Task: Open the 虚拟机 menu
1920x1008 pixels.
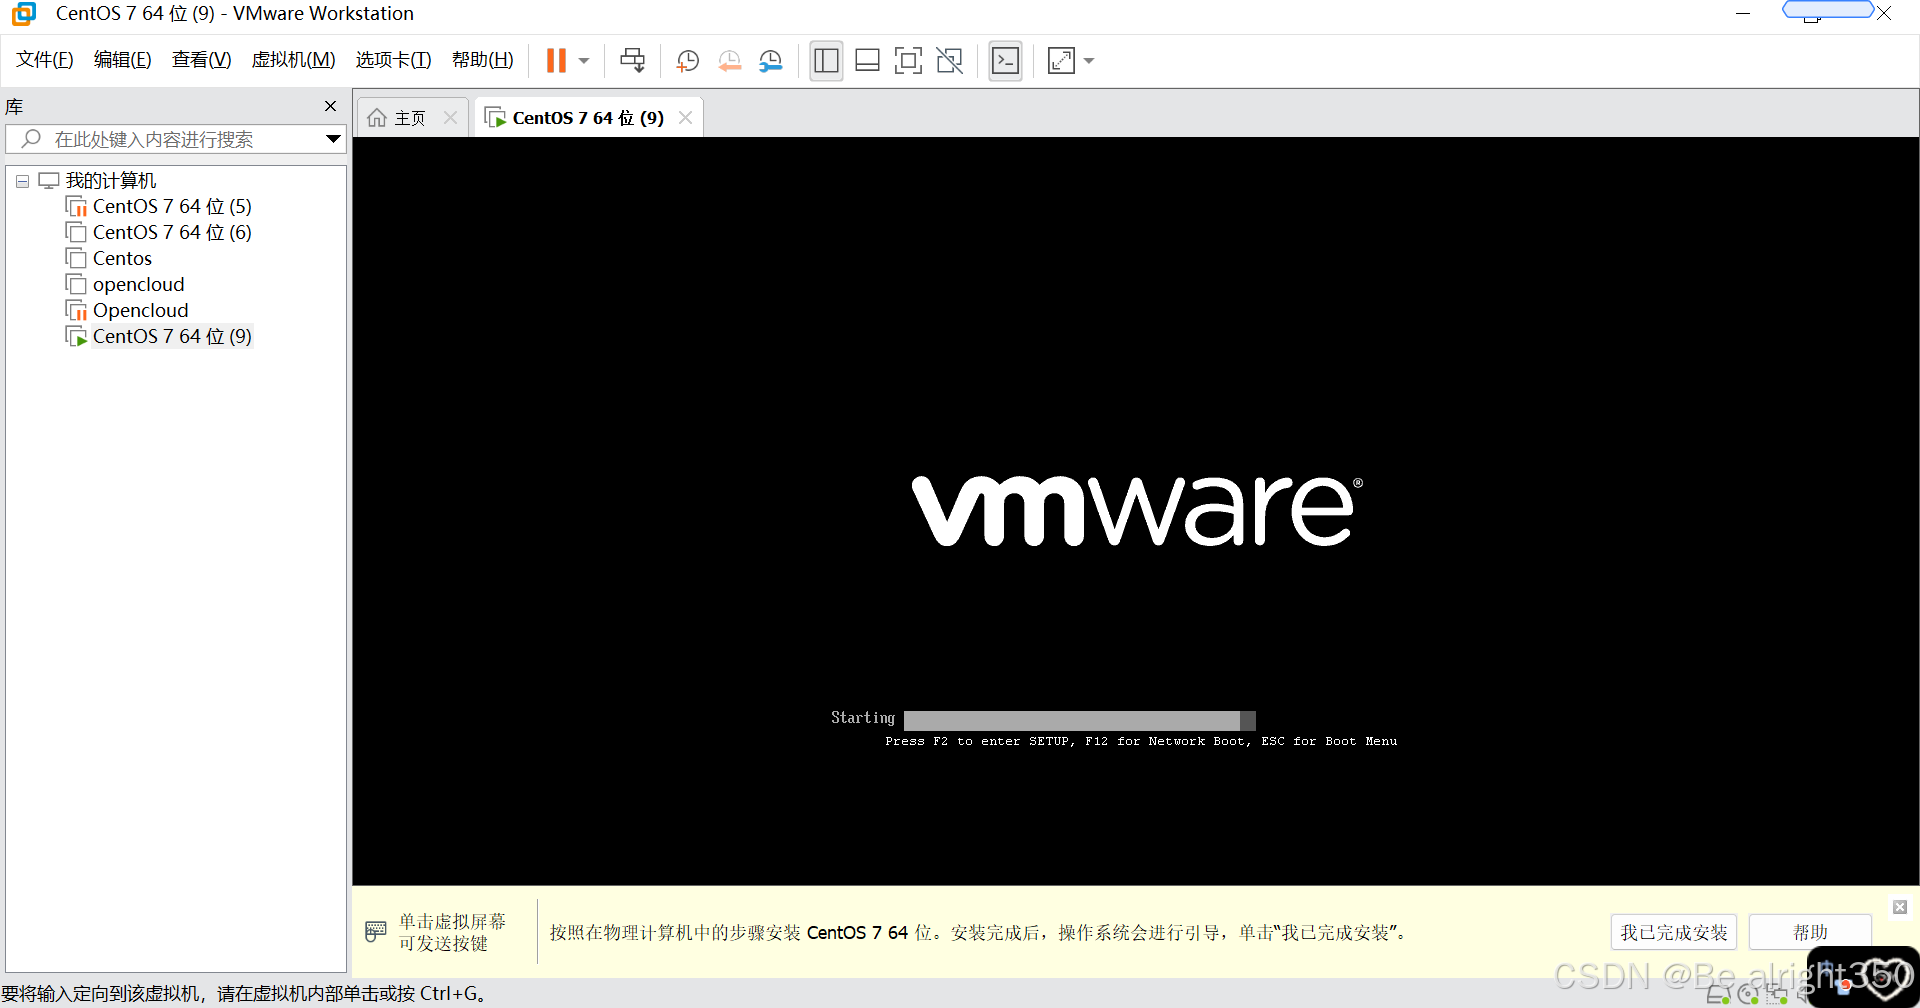Action: pos(292,59)
